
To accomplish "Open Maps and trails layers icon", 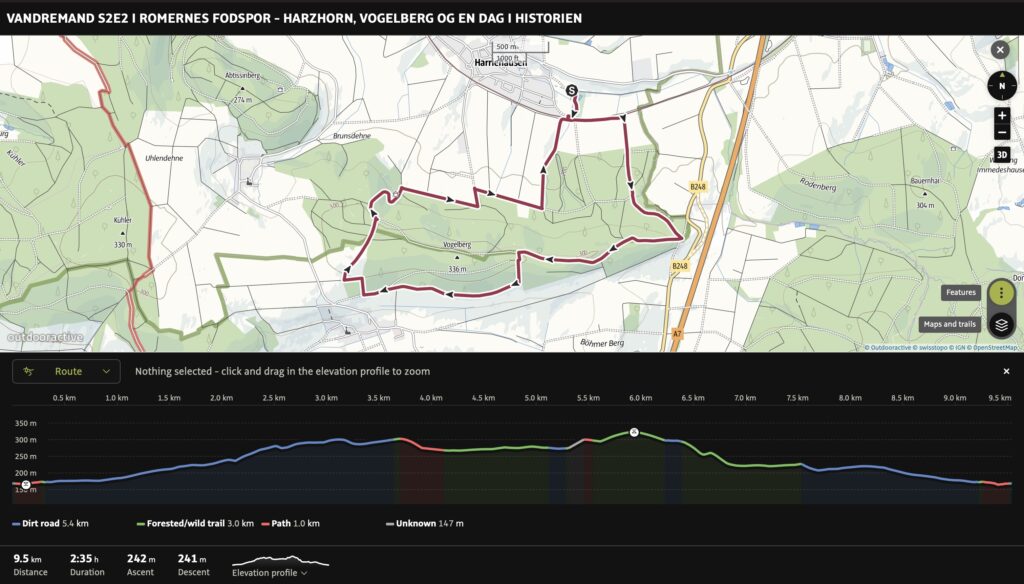I will coord(1001,325).
